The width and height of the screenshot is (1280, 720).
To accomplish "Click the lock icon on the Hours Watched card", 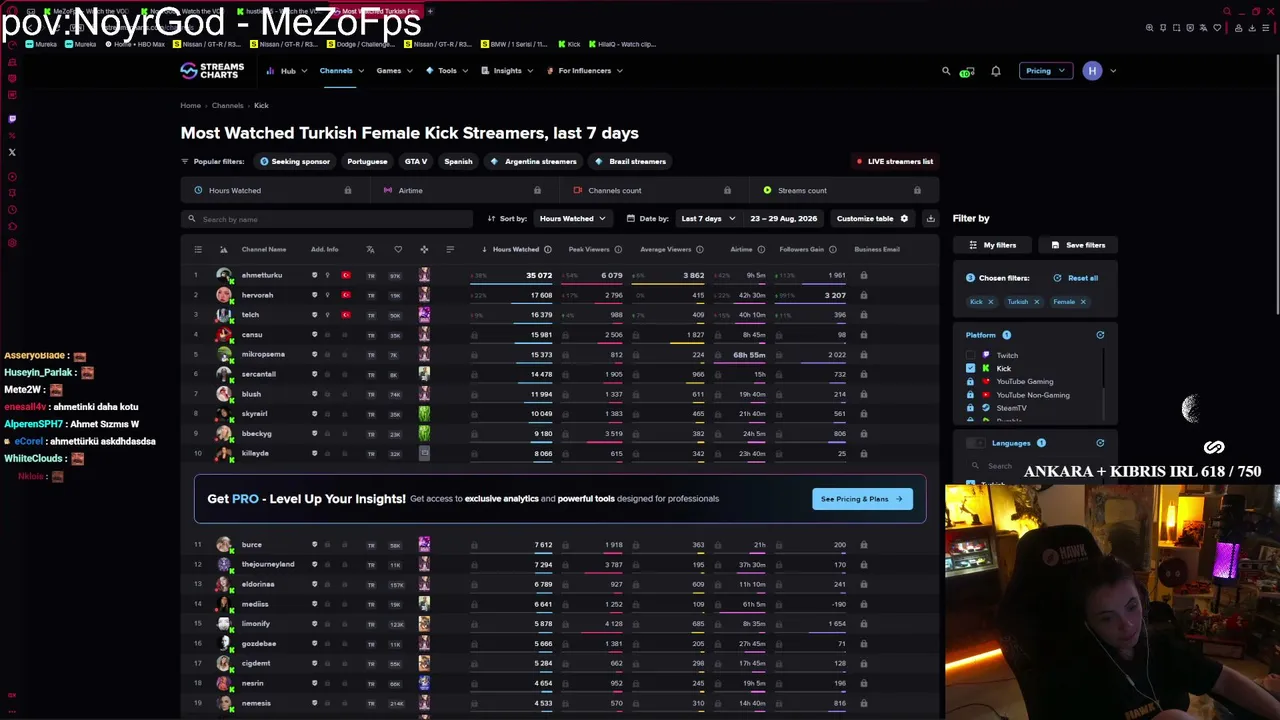I will (348, 190).
